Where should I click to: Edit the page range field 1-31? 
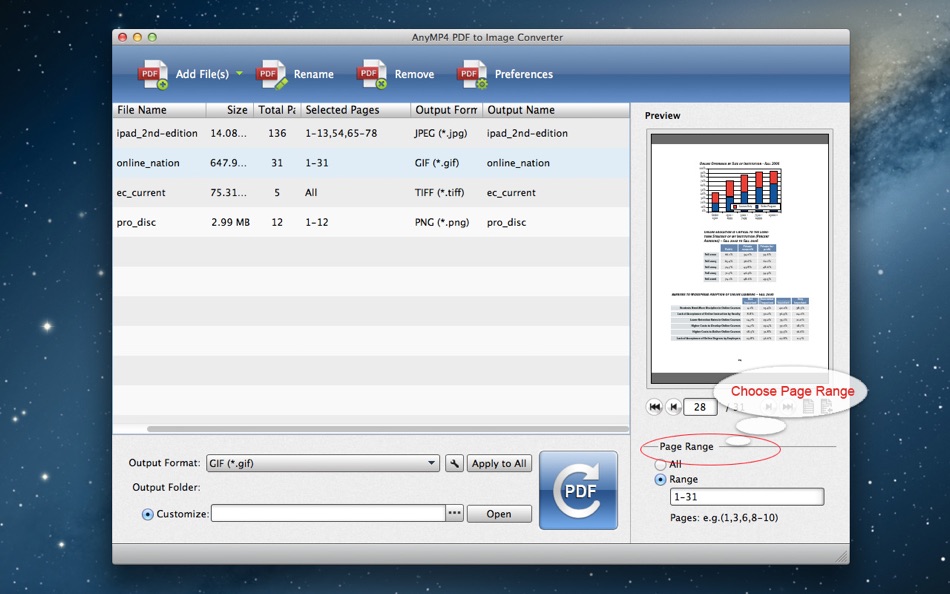(746, 496)
